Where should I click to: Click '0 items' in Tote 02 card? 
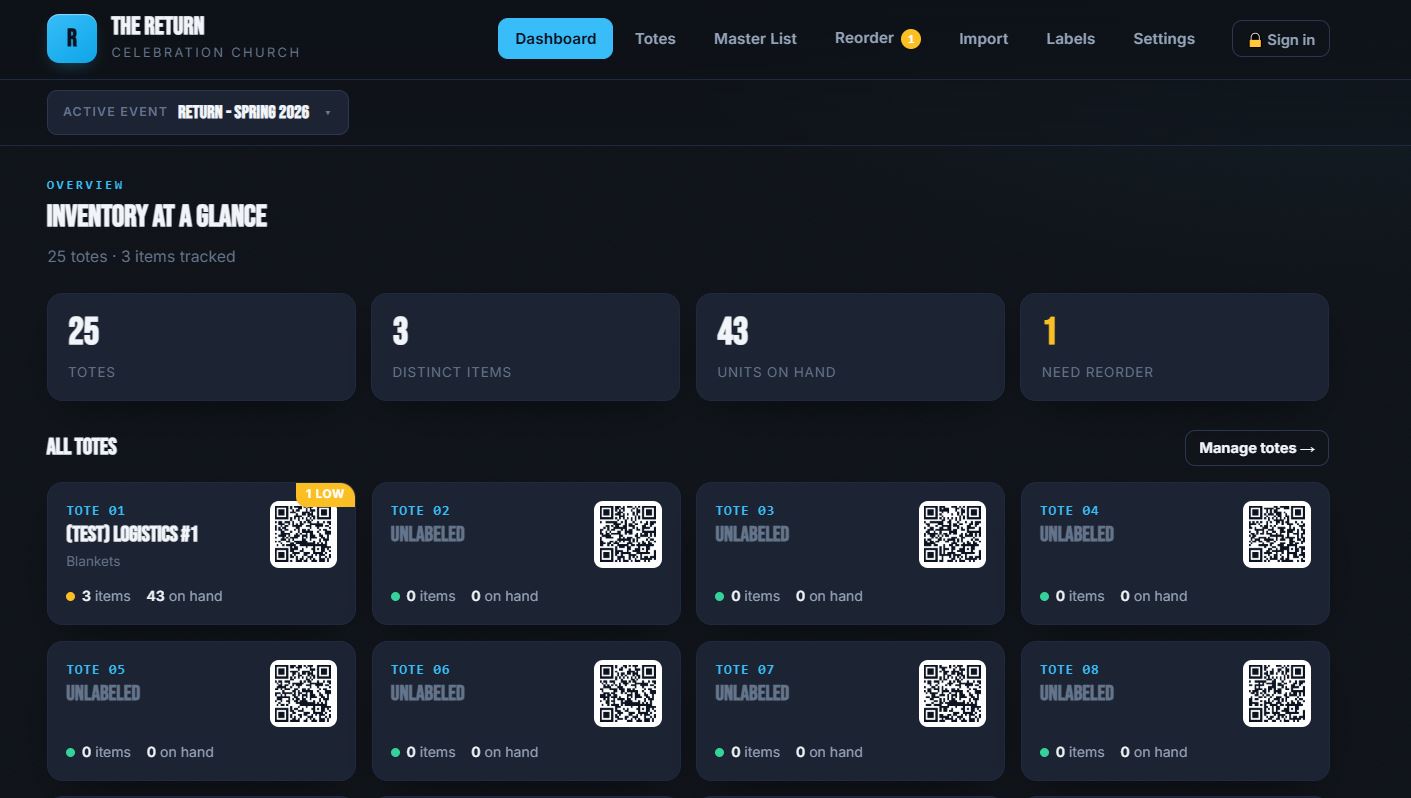[x=430, y=596]
